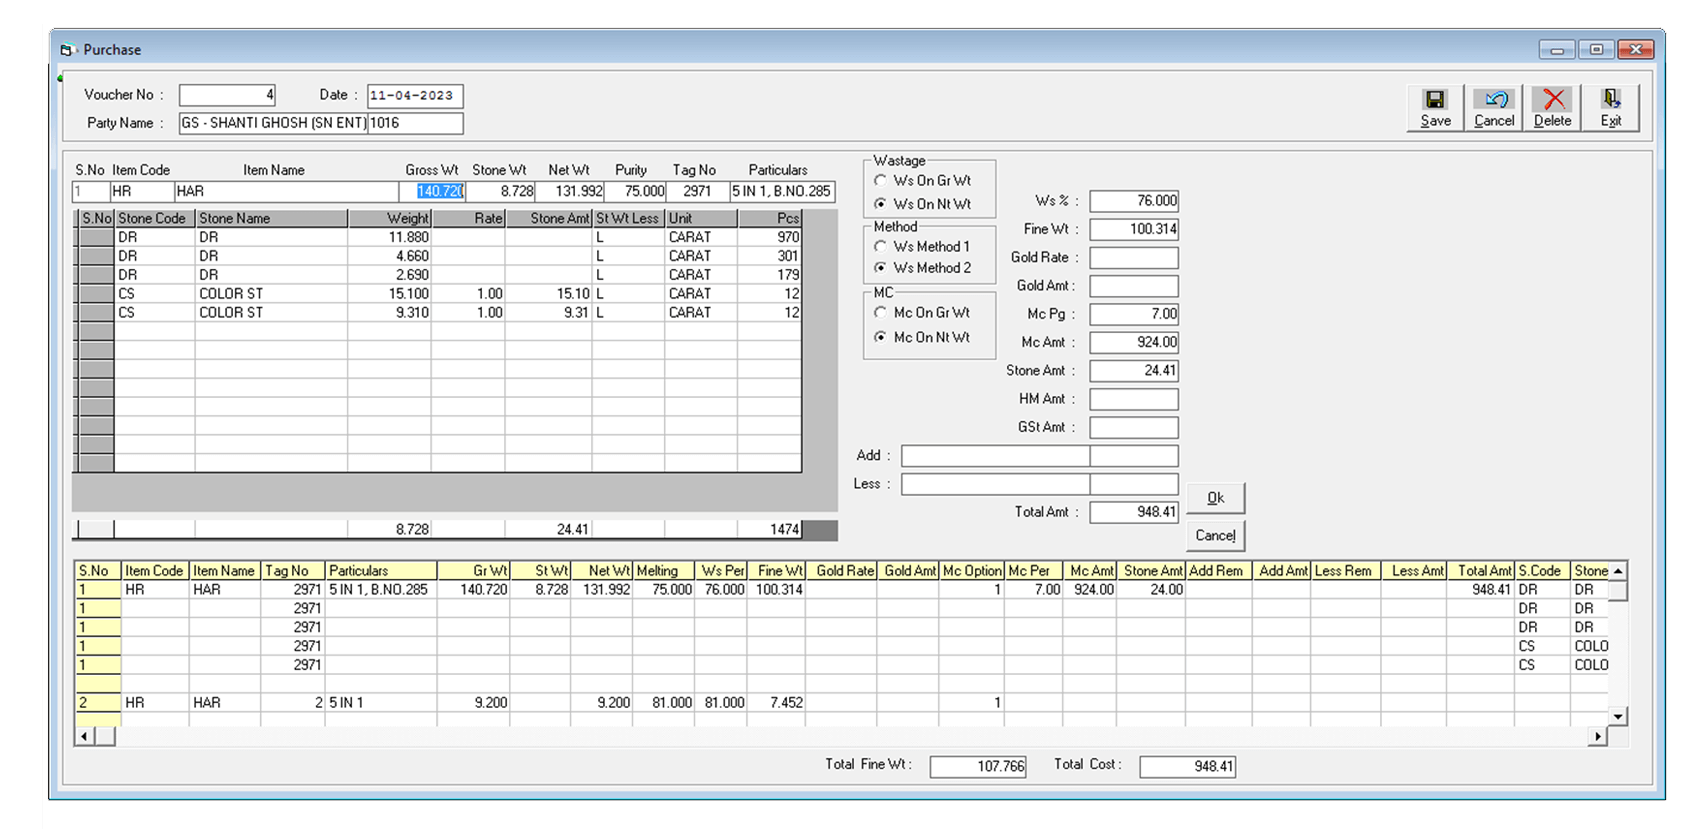This screenshot has height=831, width=1706.
Task: Click bottom grid Particulars cell 5 IN 1, B.NO.285
Action: [x=381, y=590]
